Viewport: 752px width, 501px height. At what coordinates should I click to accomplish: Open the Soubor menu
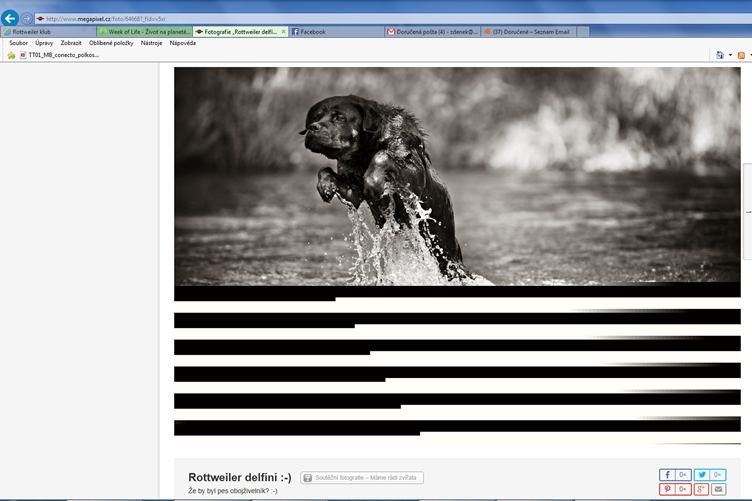pos(18,43)
